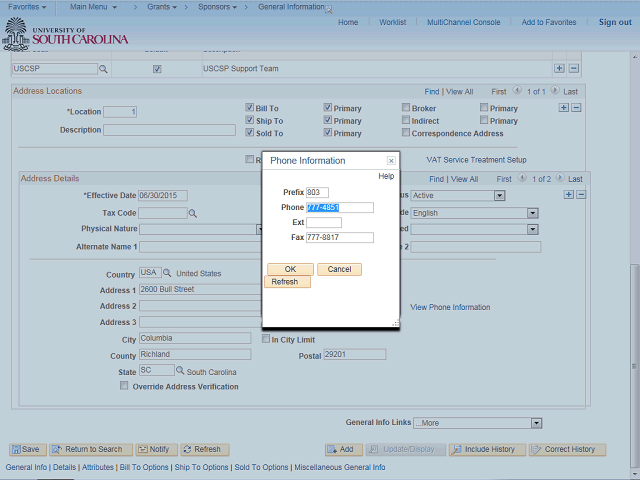Open the Main Menu dropdown
The image size is (640, 480).
point(93,7)
